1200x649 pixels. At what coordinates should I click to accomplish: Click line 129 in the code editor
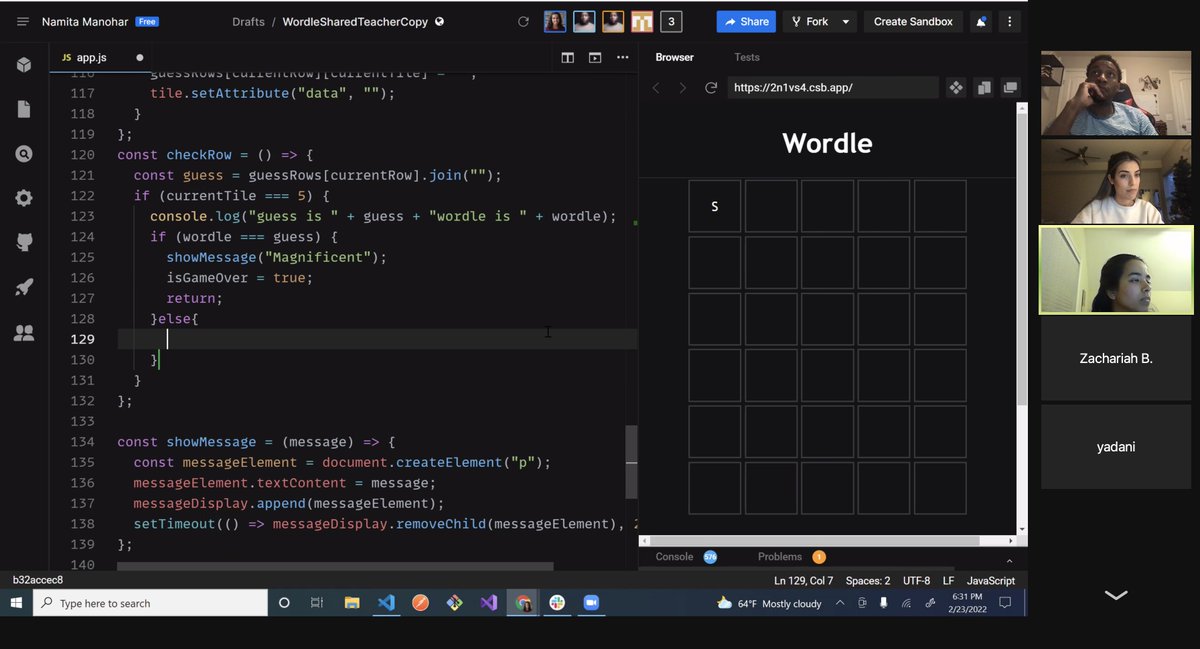[377, 339]
